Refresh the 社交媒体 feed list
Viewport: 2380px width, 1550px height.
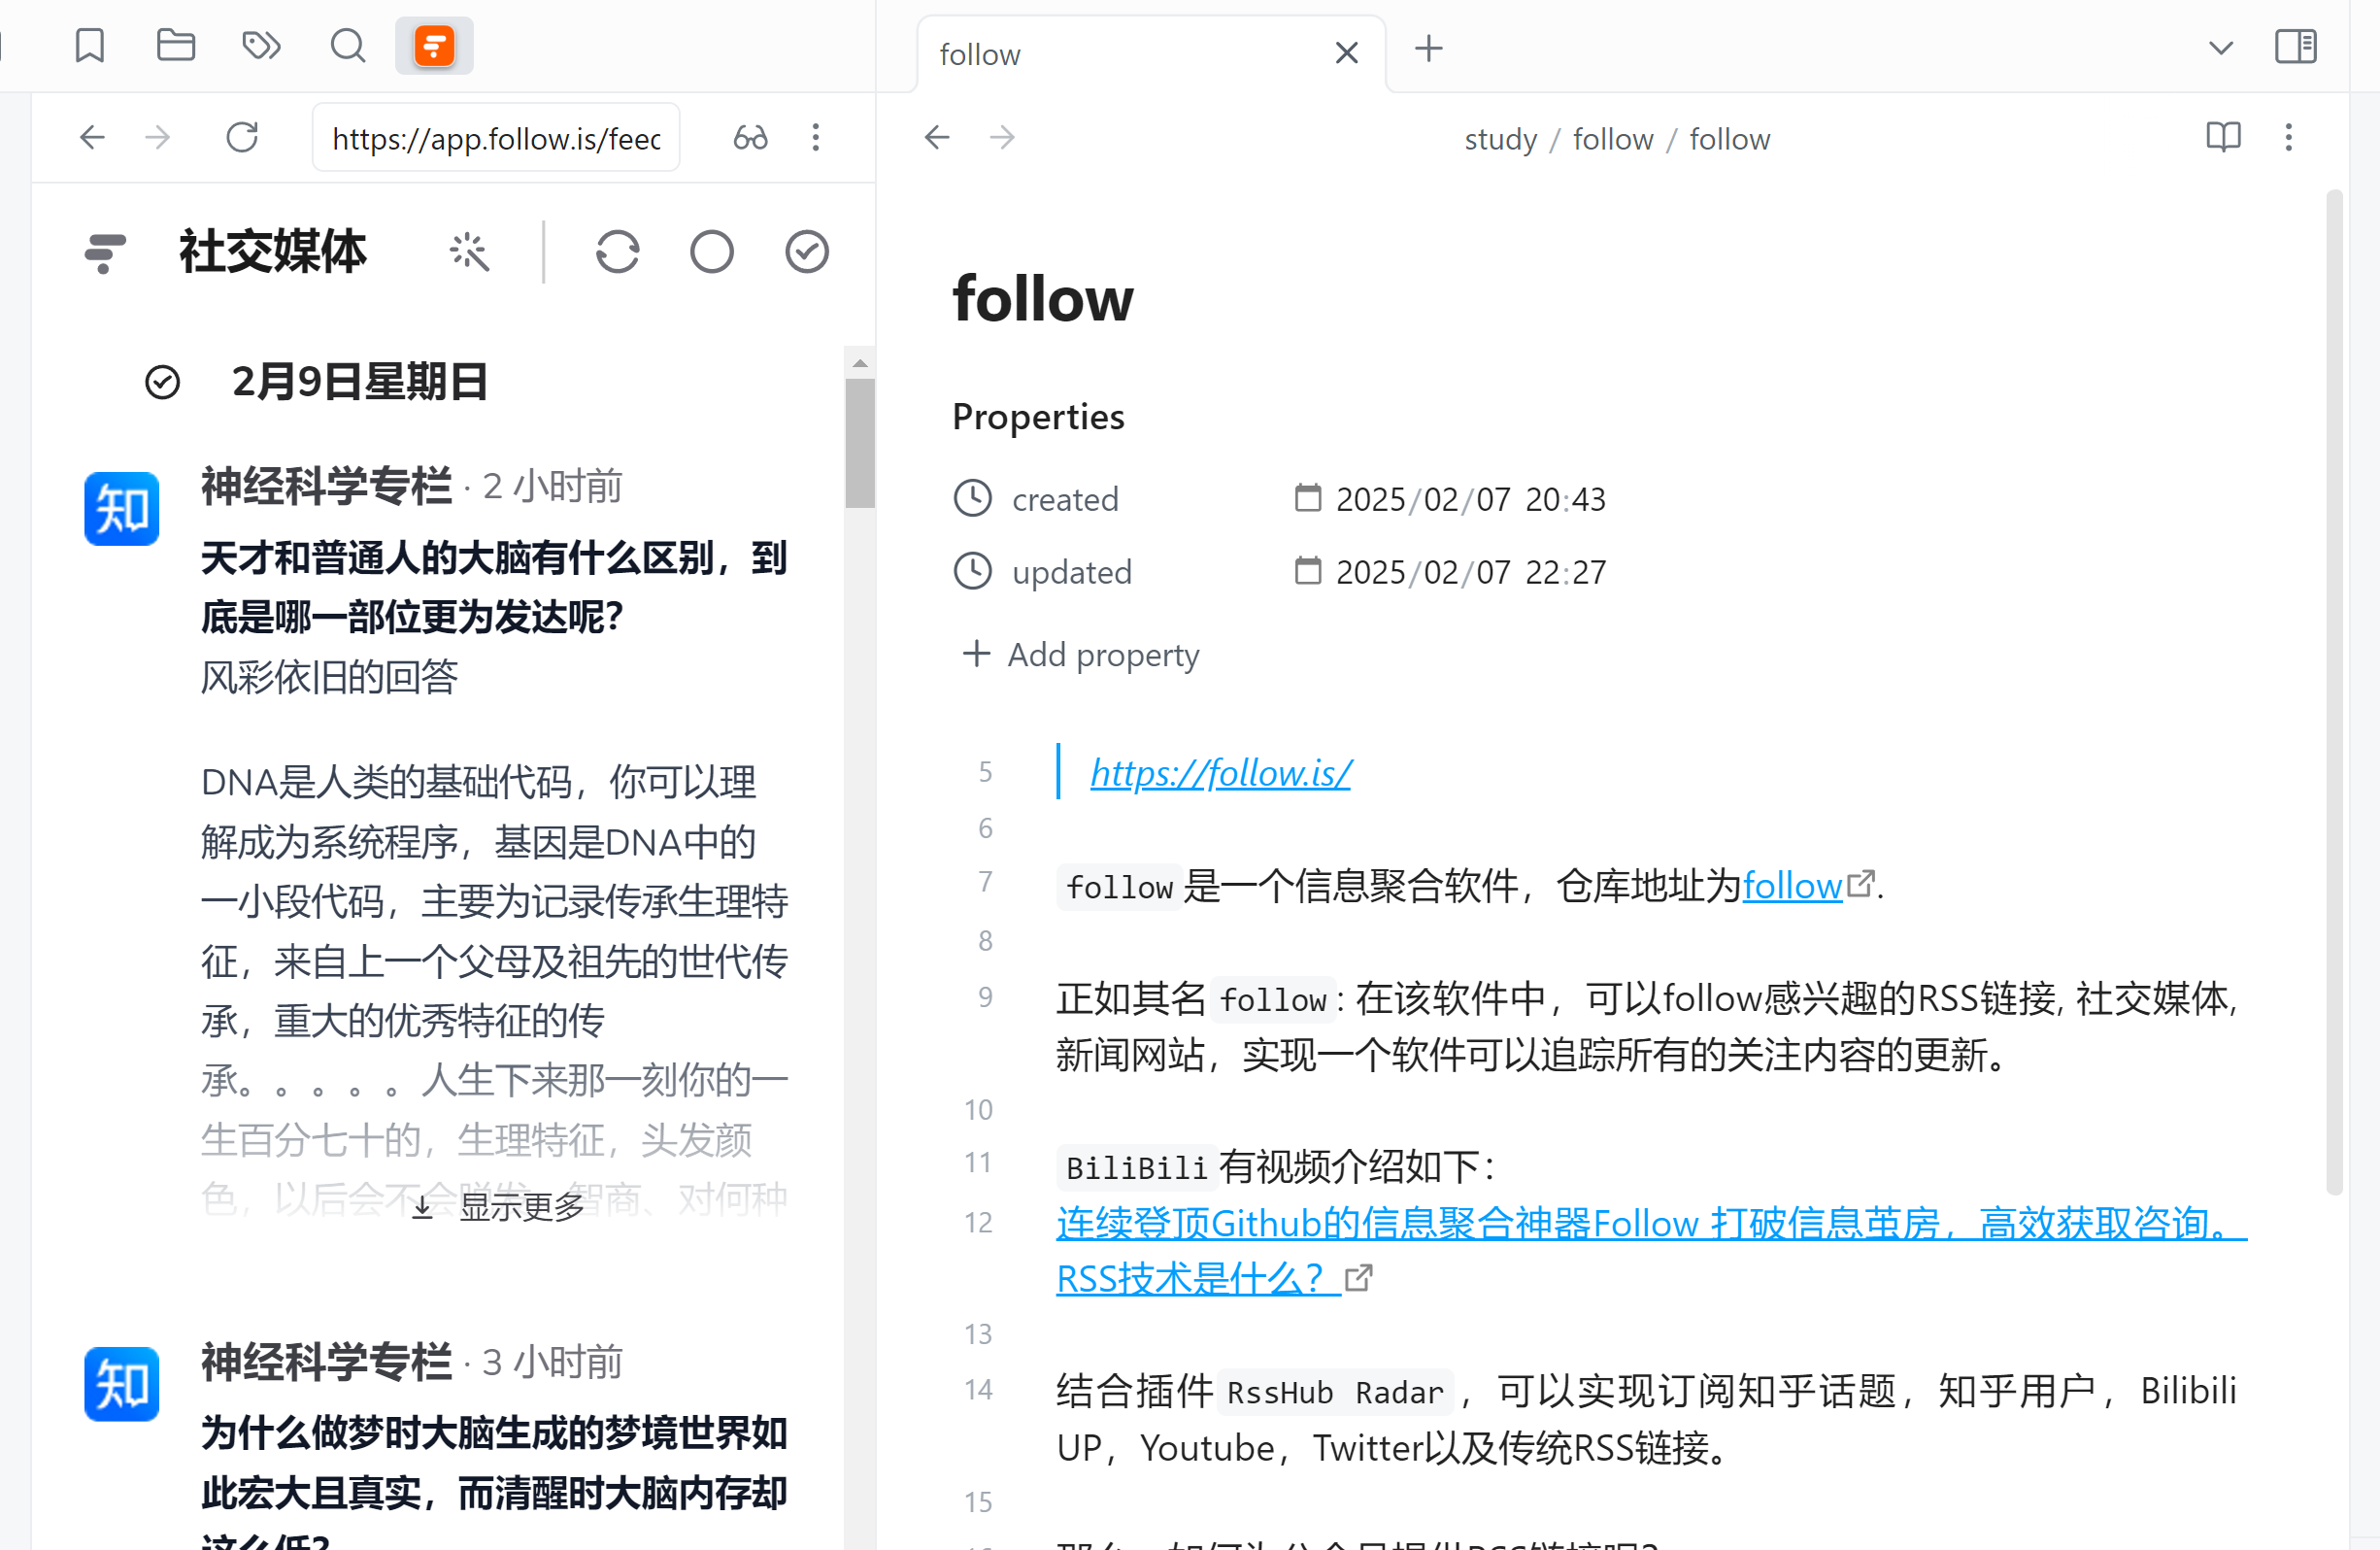pos(617,252)
